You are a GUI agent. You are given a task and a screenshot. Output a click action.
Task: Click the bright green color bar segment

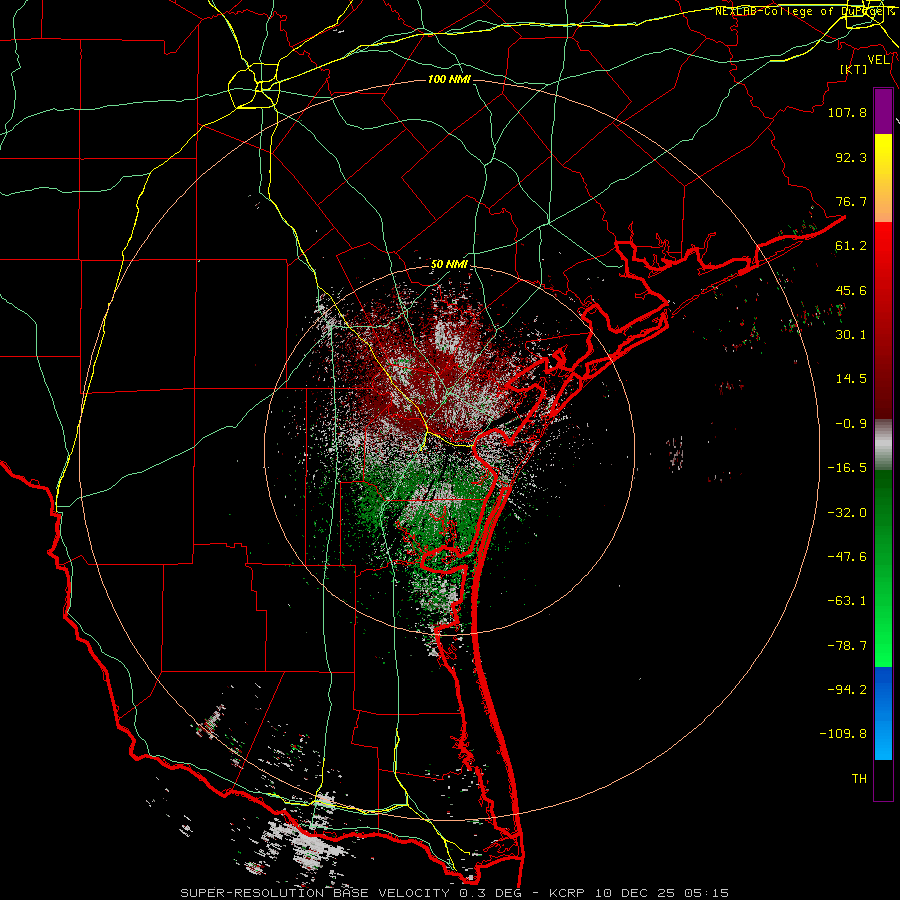883,568
